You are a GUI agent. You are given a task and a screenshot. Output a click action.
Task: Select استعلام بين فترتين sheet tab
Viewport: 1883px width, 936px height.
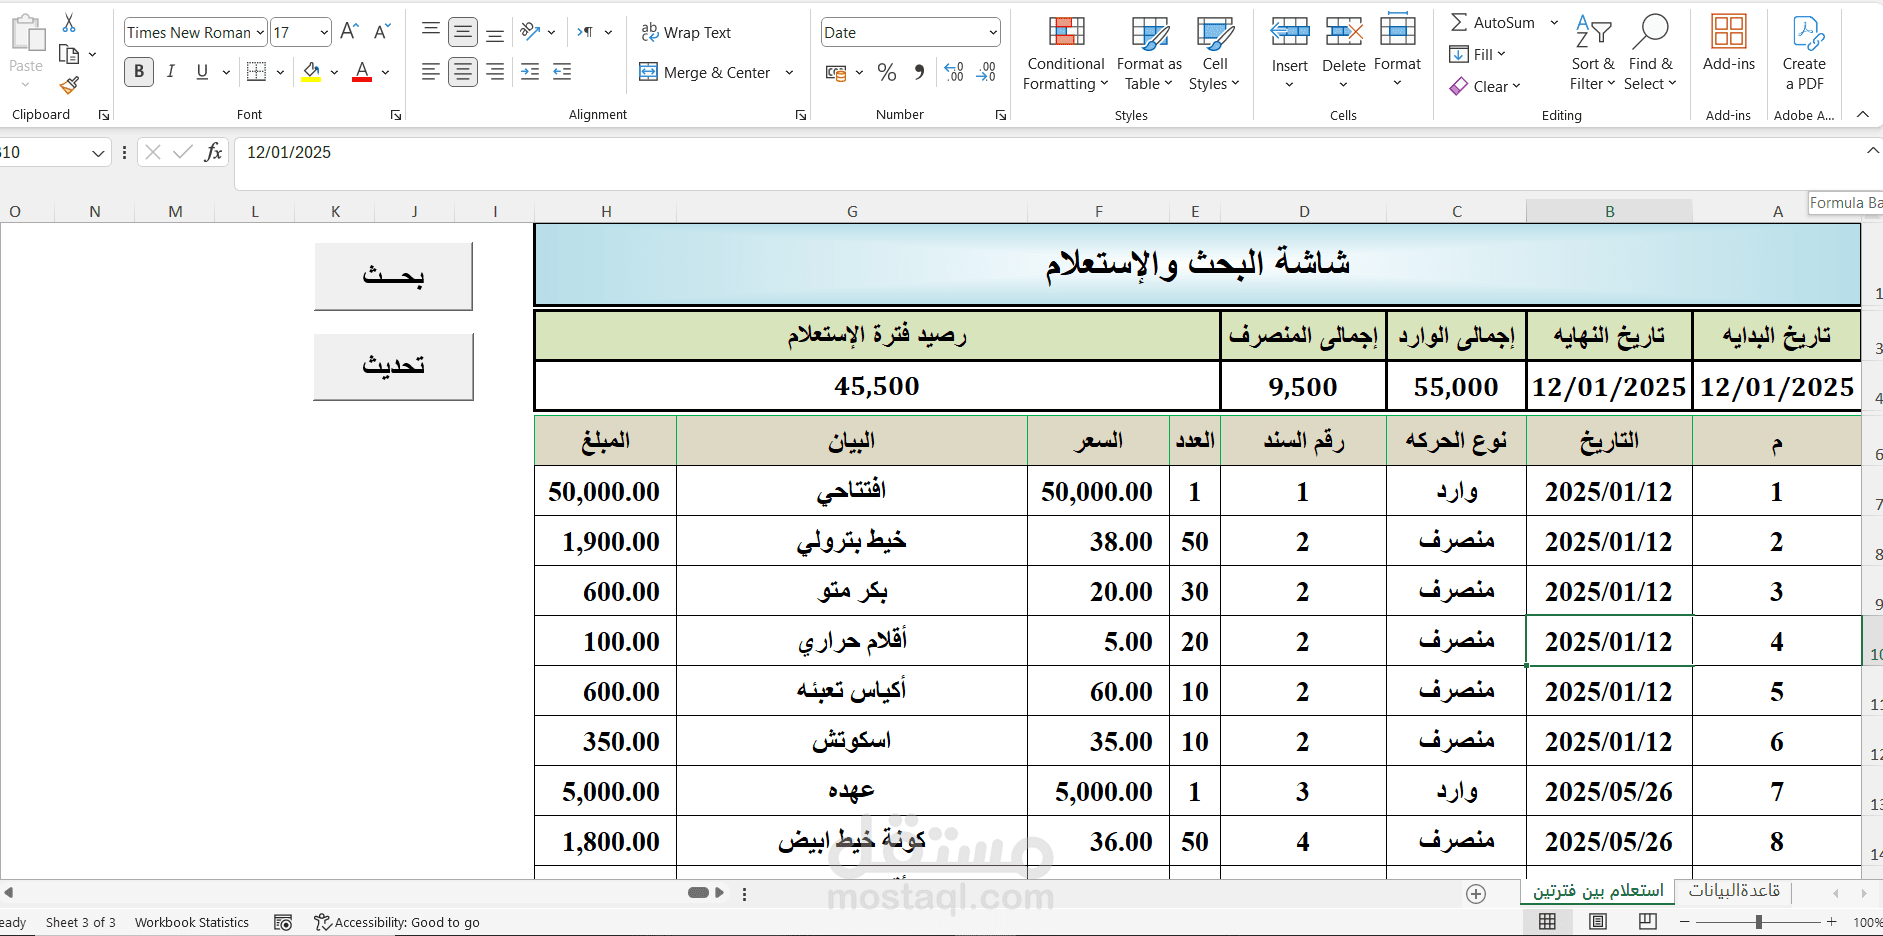point(1598,890)
